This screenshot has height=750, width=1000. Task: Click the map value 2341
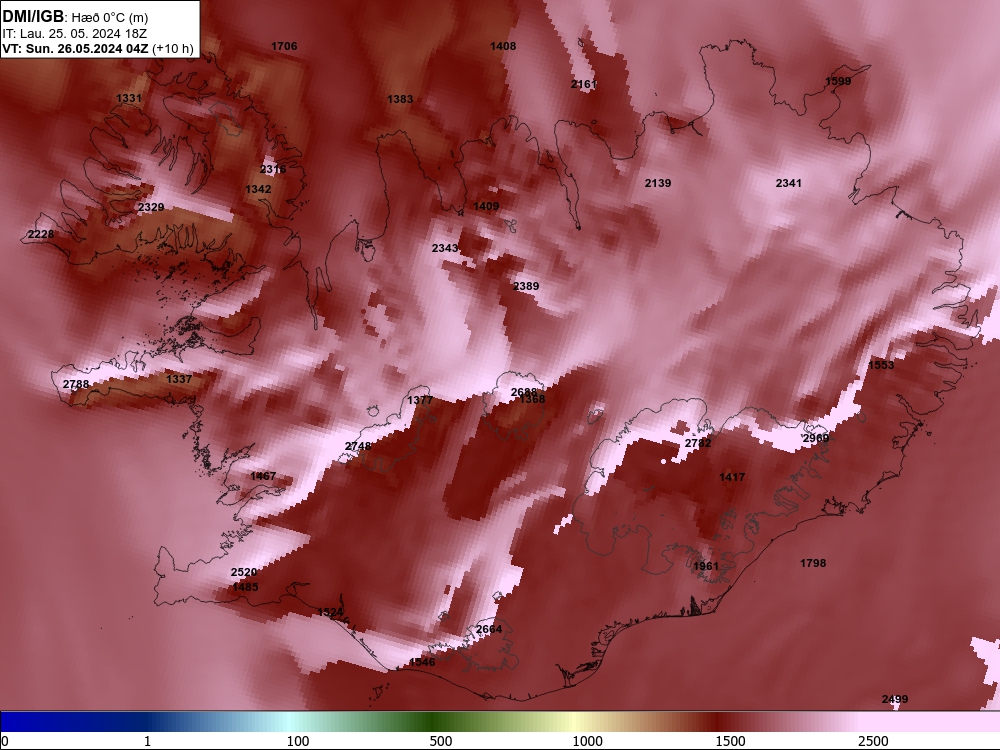coord(788,183)
